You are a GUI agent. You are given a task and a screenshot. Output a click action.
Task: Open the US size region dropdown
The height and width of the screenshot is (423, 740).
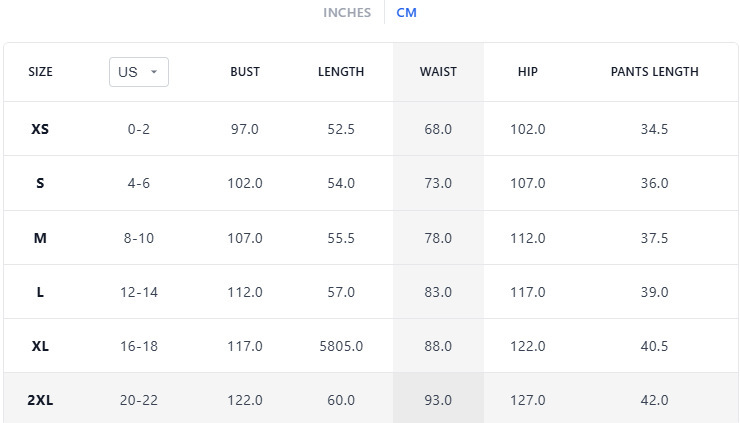tap(138, 72)
